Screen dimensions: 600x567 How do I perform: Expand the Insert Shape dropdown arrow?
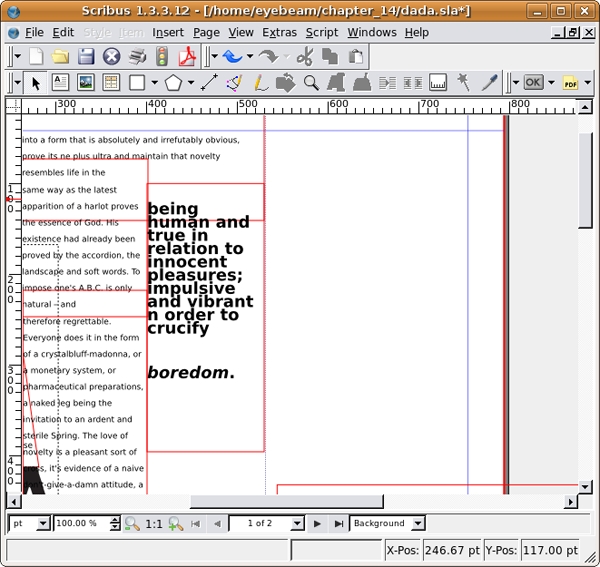(153, 83)
